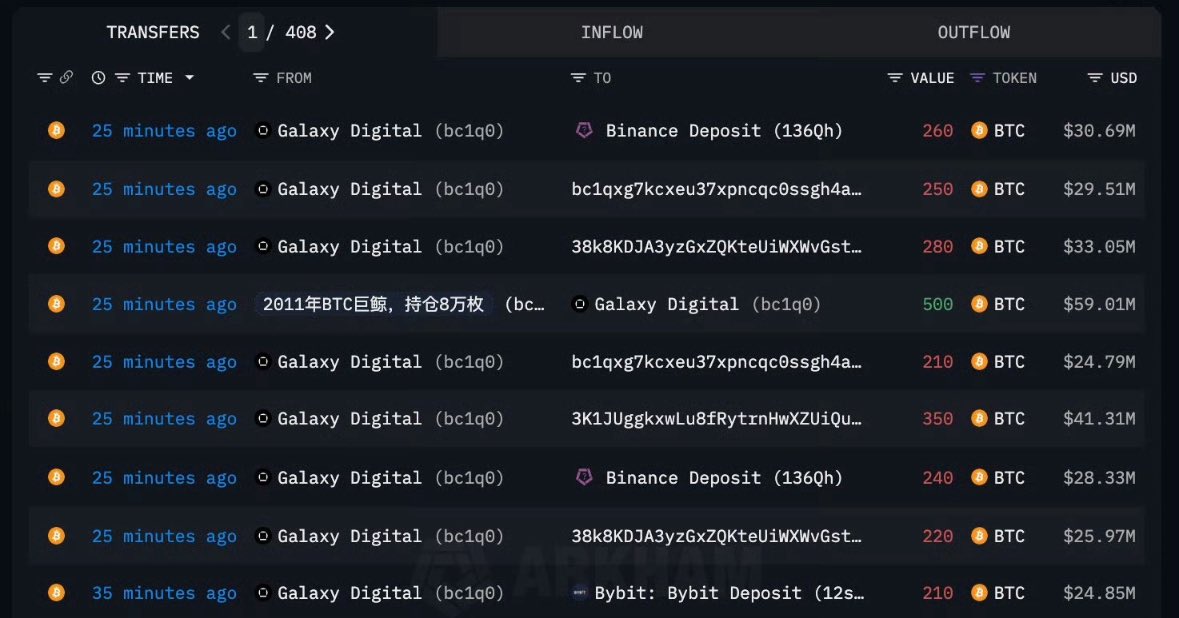This screenshot has height=618, width=1179.
Task: Open address 3K1JUggkxwLu8fRytrnHwXZUiQu link
Action: [x=716, y=420]
